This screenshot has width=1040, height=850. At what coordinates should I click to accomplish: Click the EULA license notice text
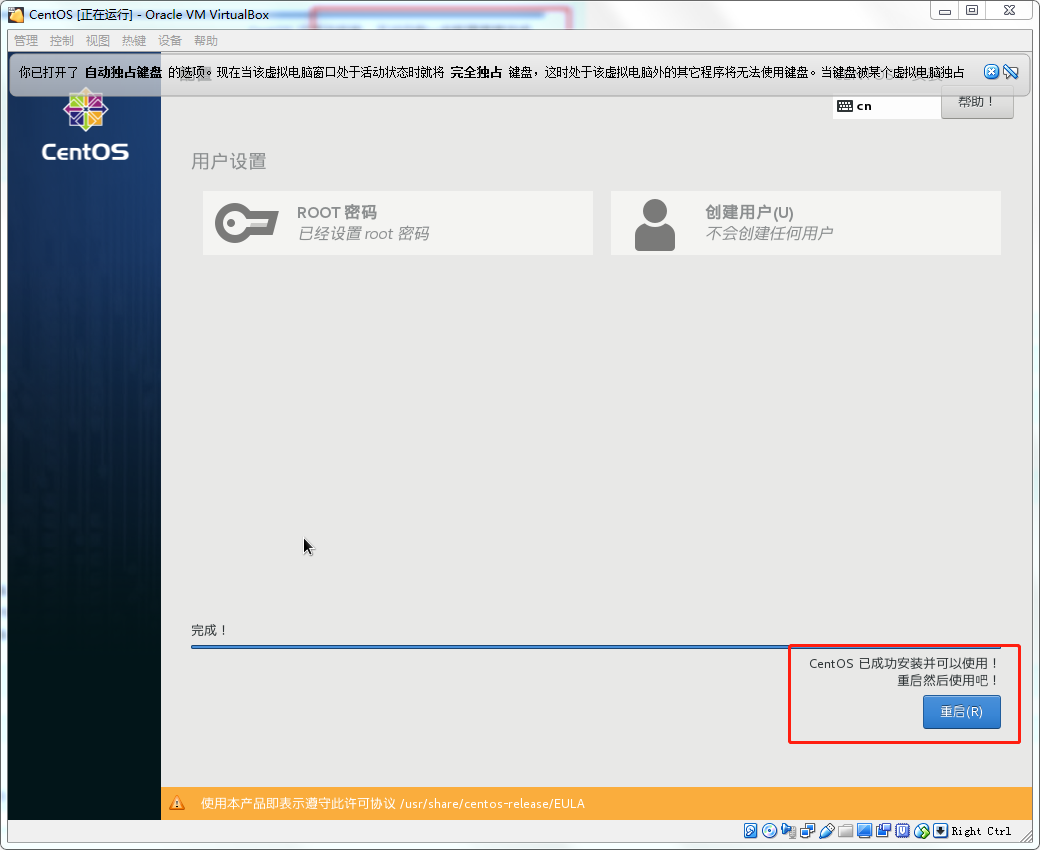(x=393, y=803)
